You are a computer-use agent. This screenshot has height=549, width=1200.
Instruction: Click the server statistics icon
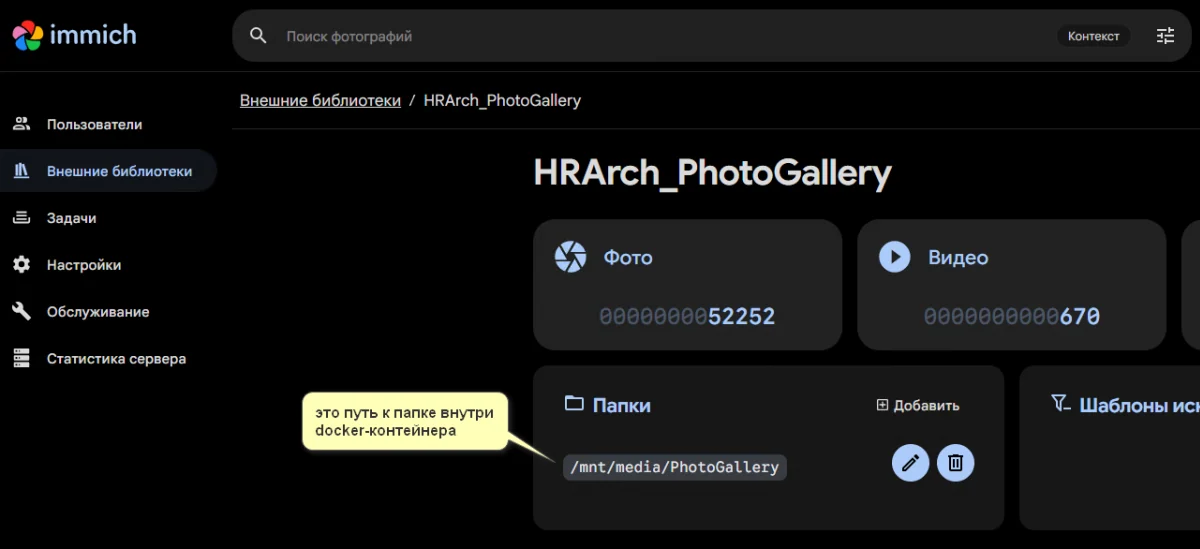(21, 359)
